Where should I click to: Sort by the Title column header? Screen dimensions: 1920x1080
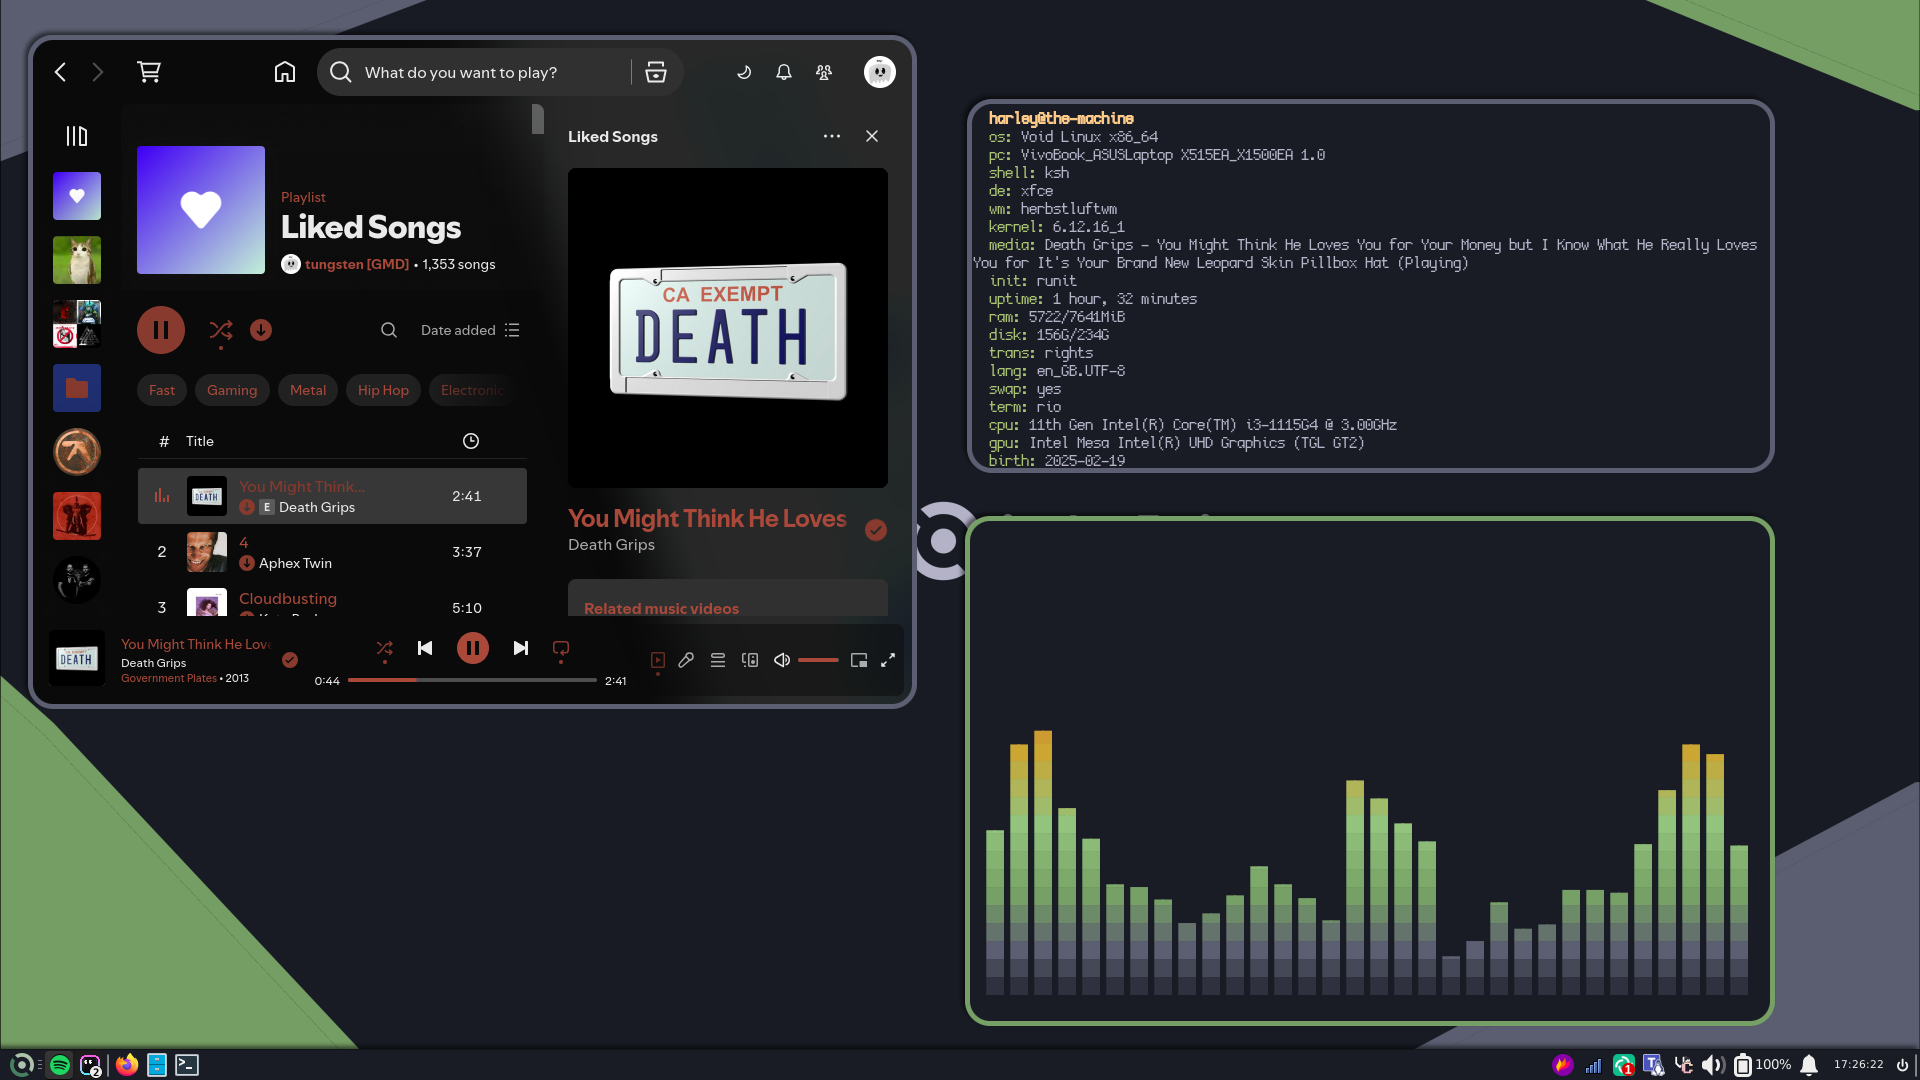200,441
